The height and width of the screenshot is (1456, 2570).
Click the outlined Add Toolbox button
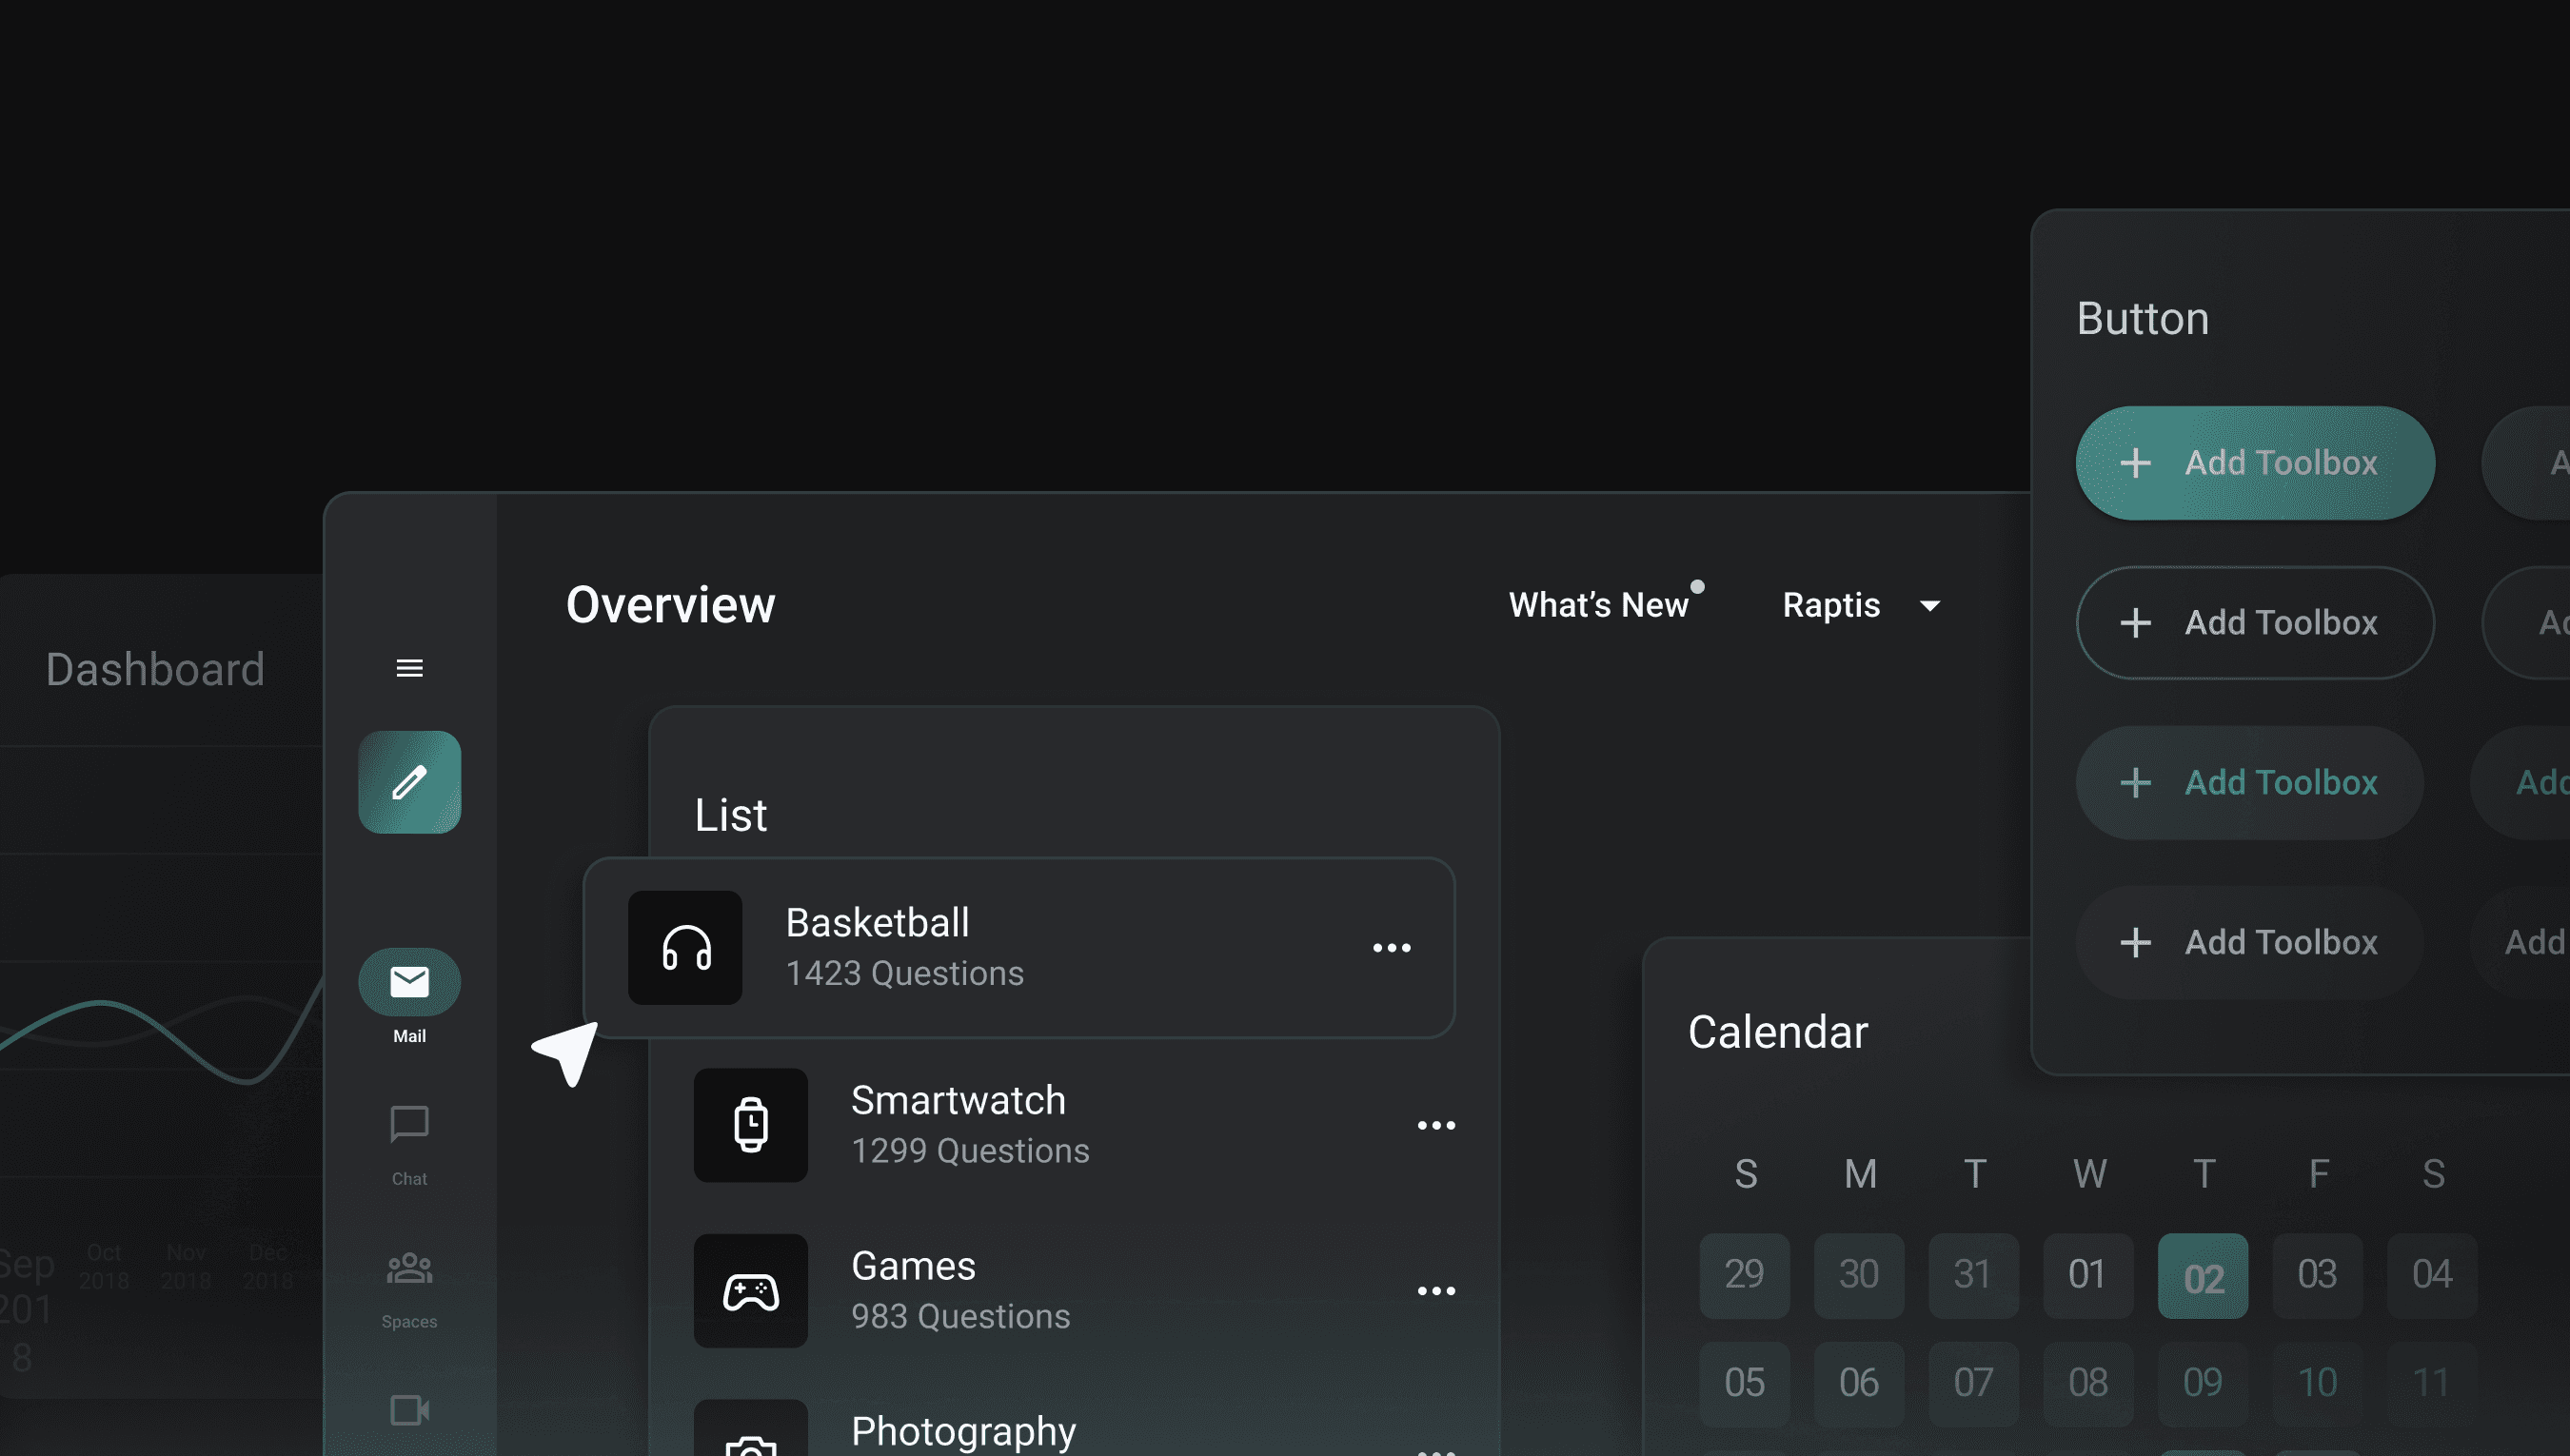pos(2255,623)
